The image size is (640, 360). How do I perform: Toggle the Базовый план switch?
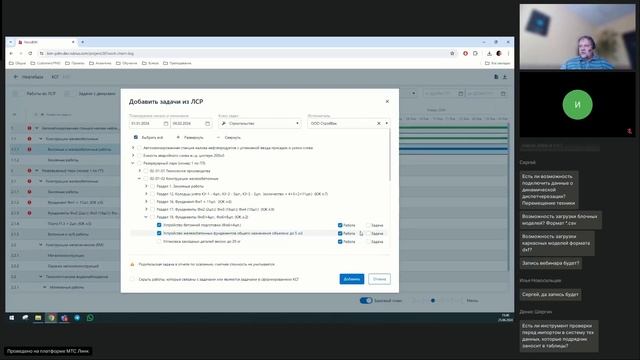click(366, 300)
